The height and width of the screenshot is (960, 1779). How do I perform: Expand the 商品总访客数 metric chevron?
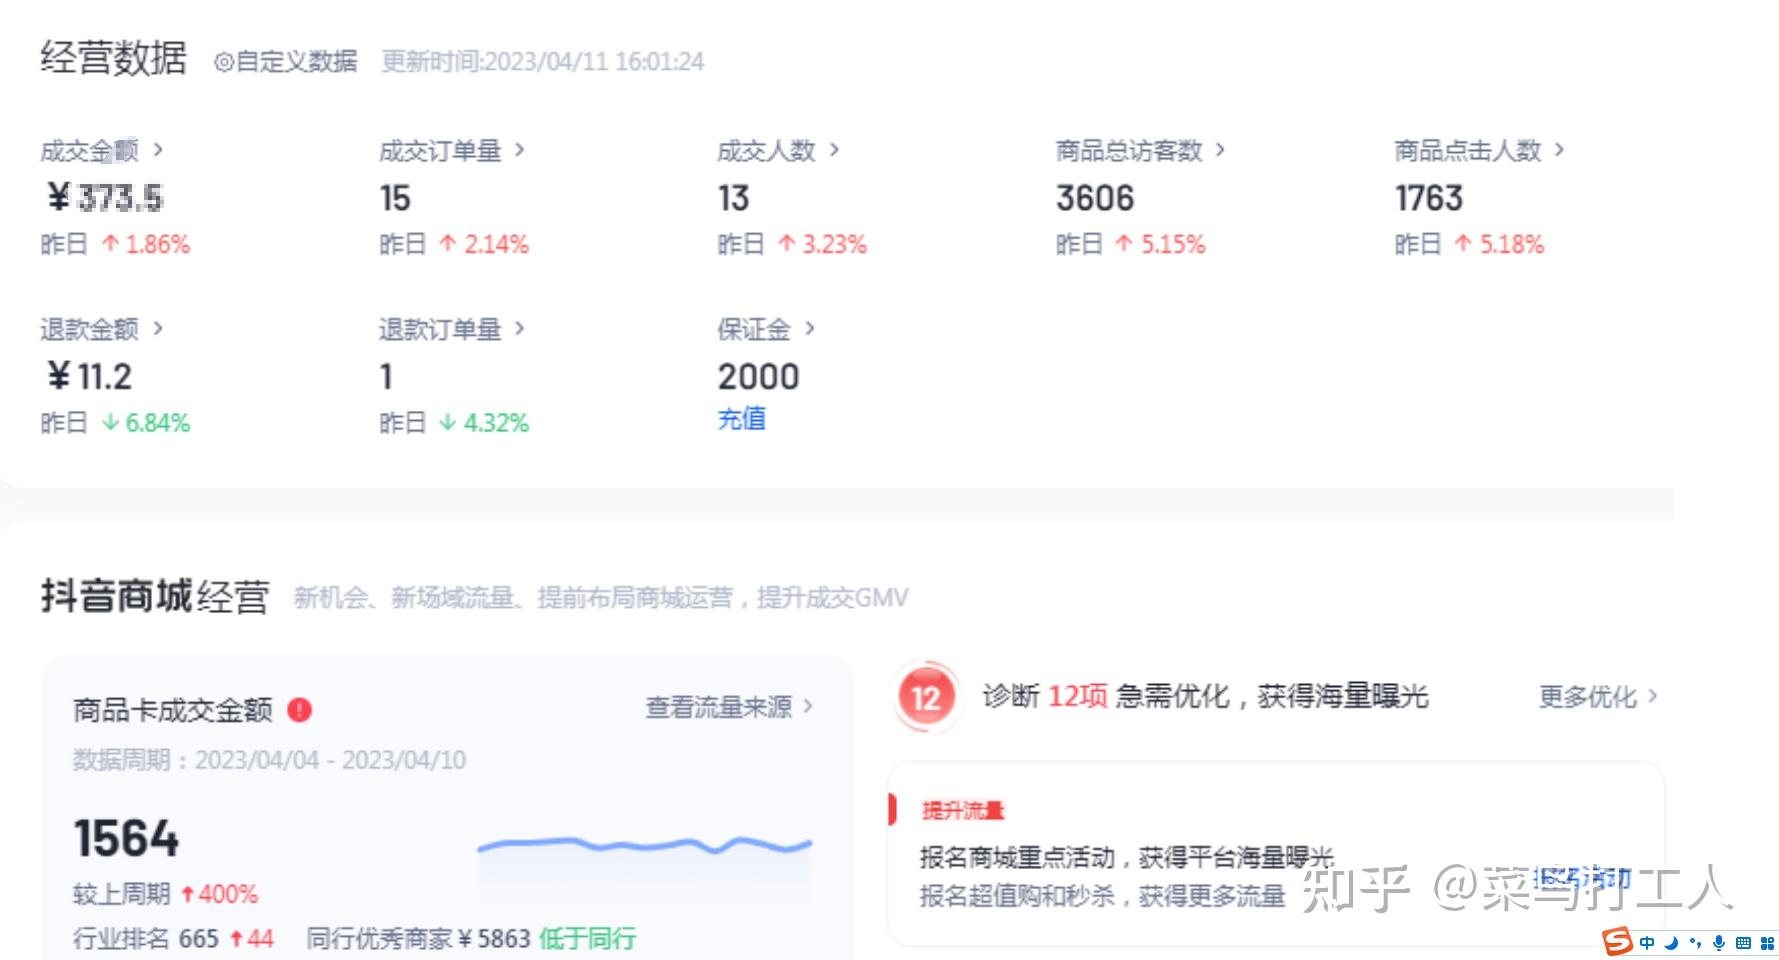(1220, 150)
